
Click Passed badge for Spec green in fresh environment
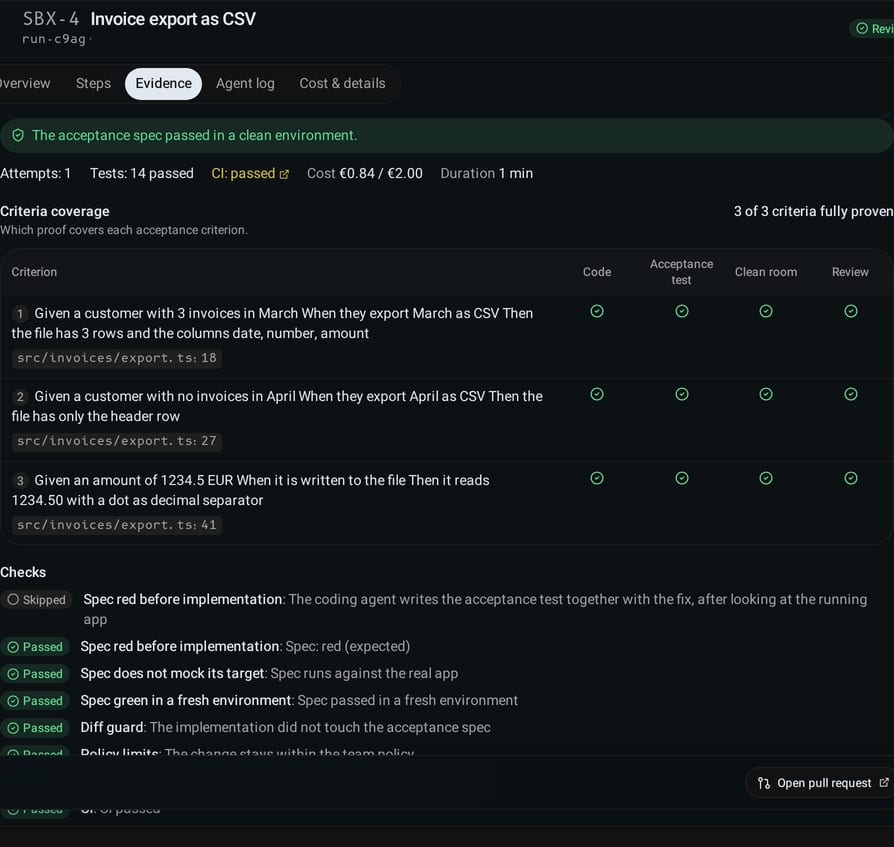pos(35,701)
